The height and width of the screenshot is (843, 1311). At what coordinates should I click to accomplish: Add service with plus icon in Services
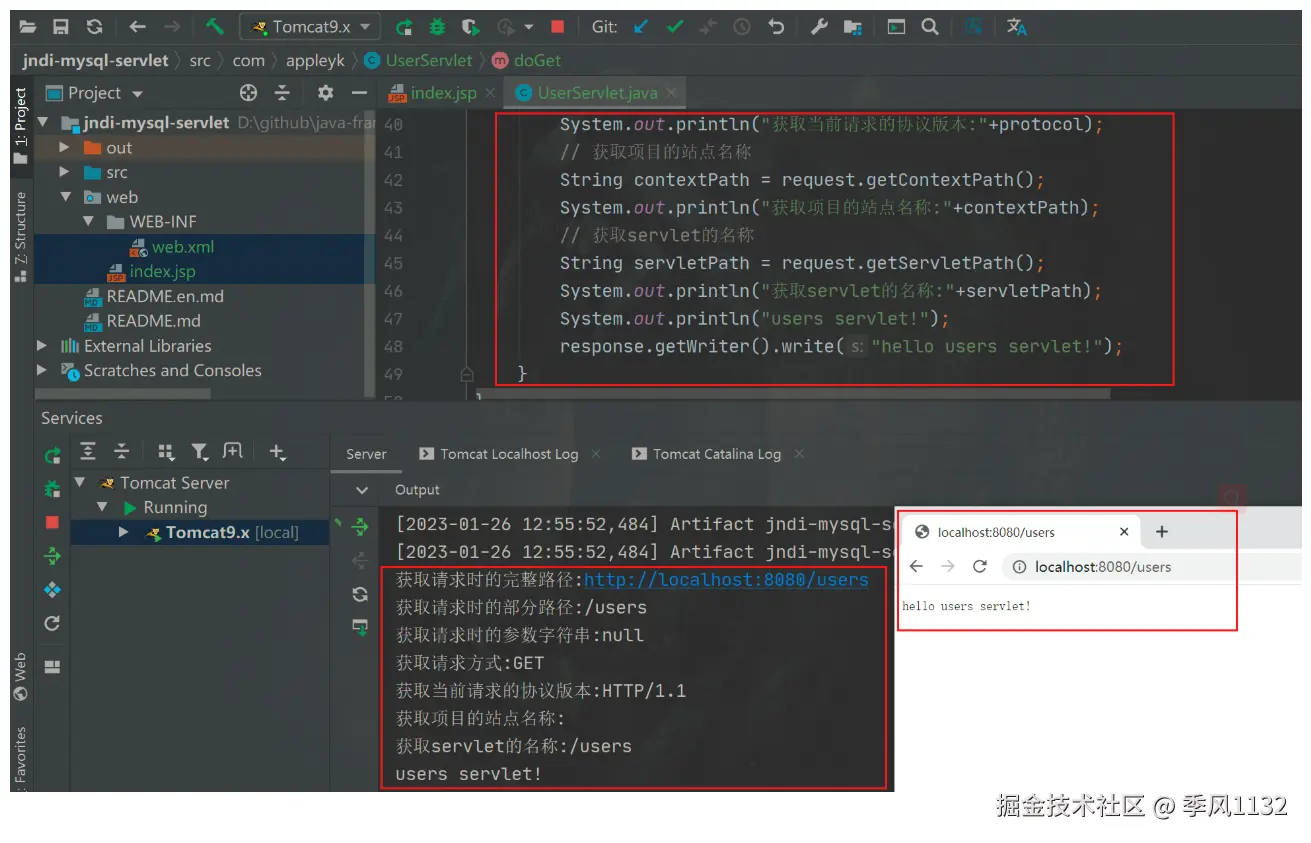pyautogui.click(x=277, y=452)
